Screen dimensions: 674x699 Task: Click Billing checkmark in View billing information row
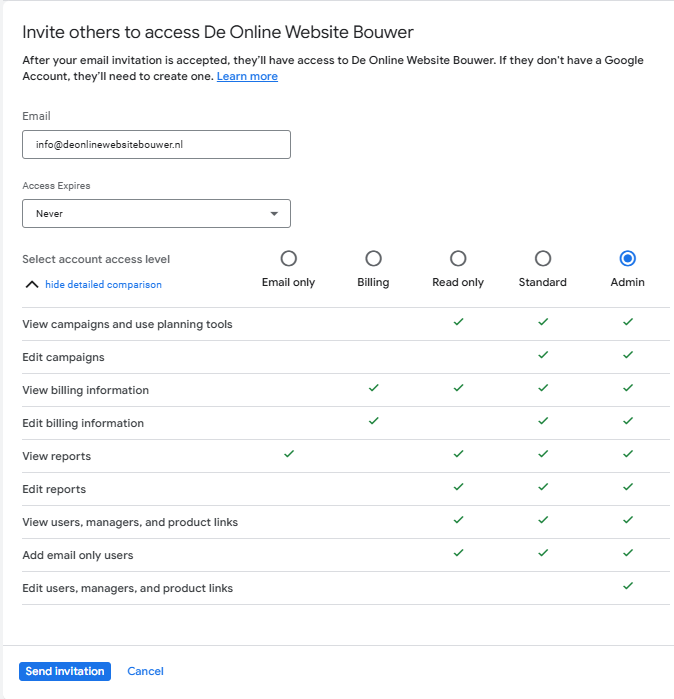click(374, 388)
